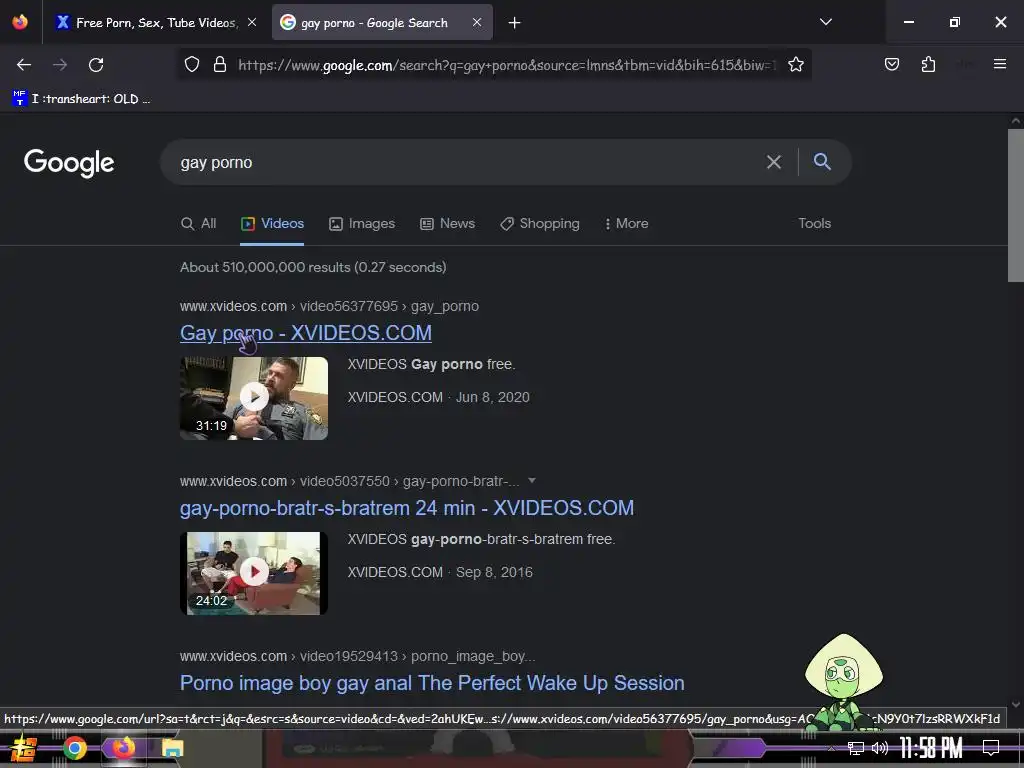Open the third result with video19529413 URL
Screen dimensions: 1024x768
pos(432,683)
